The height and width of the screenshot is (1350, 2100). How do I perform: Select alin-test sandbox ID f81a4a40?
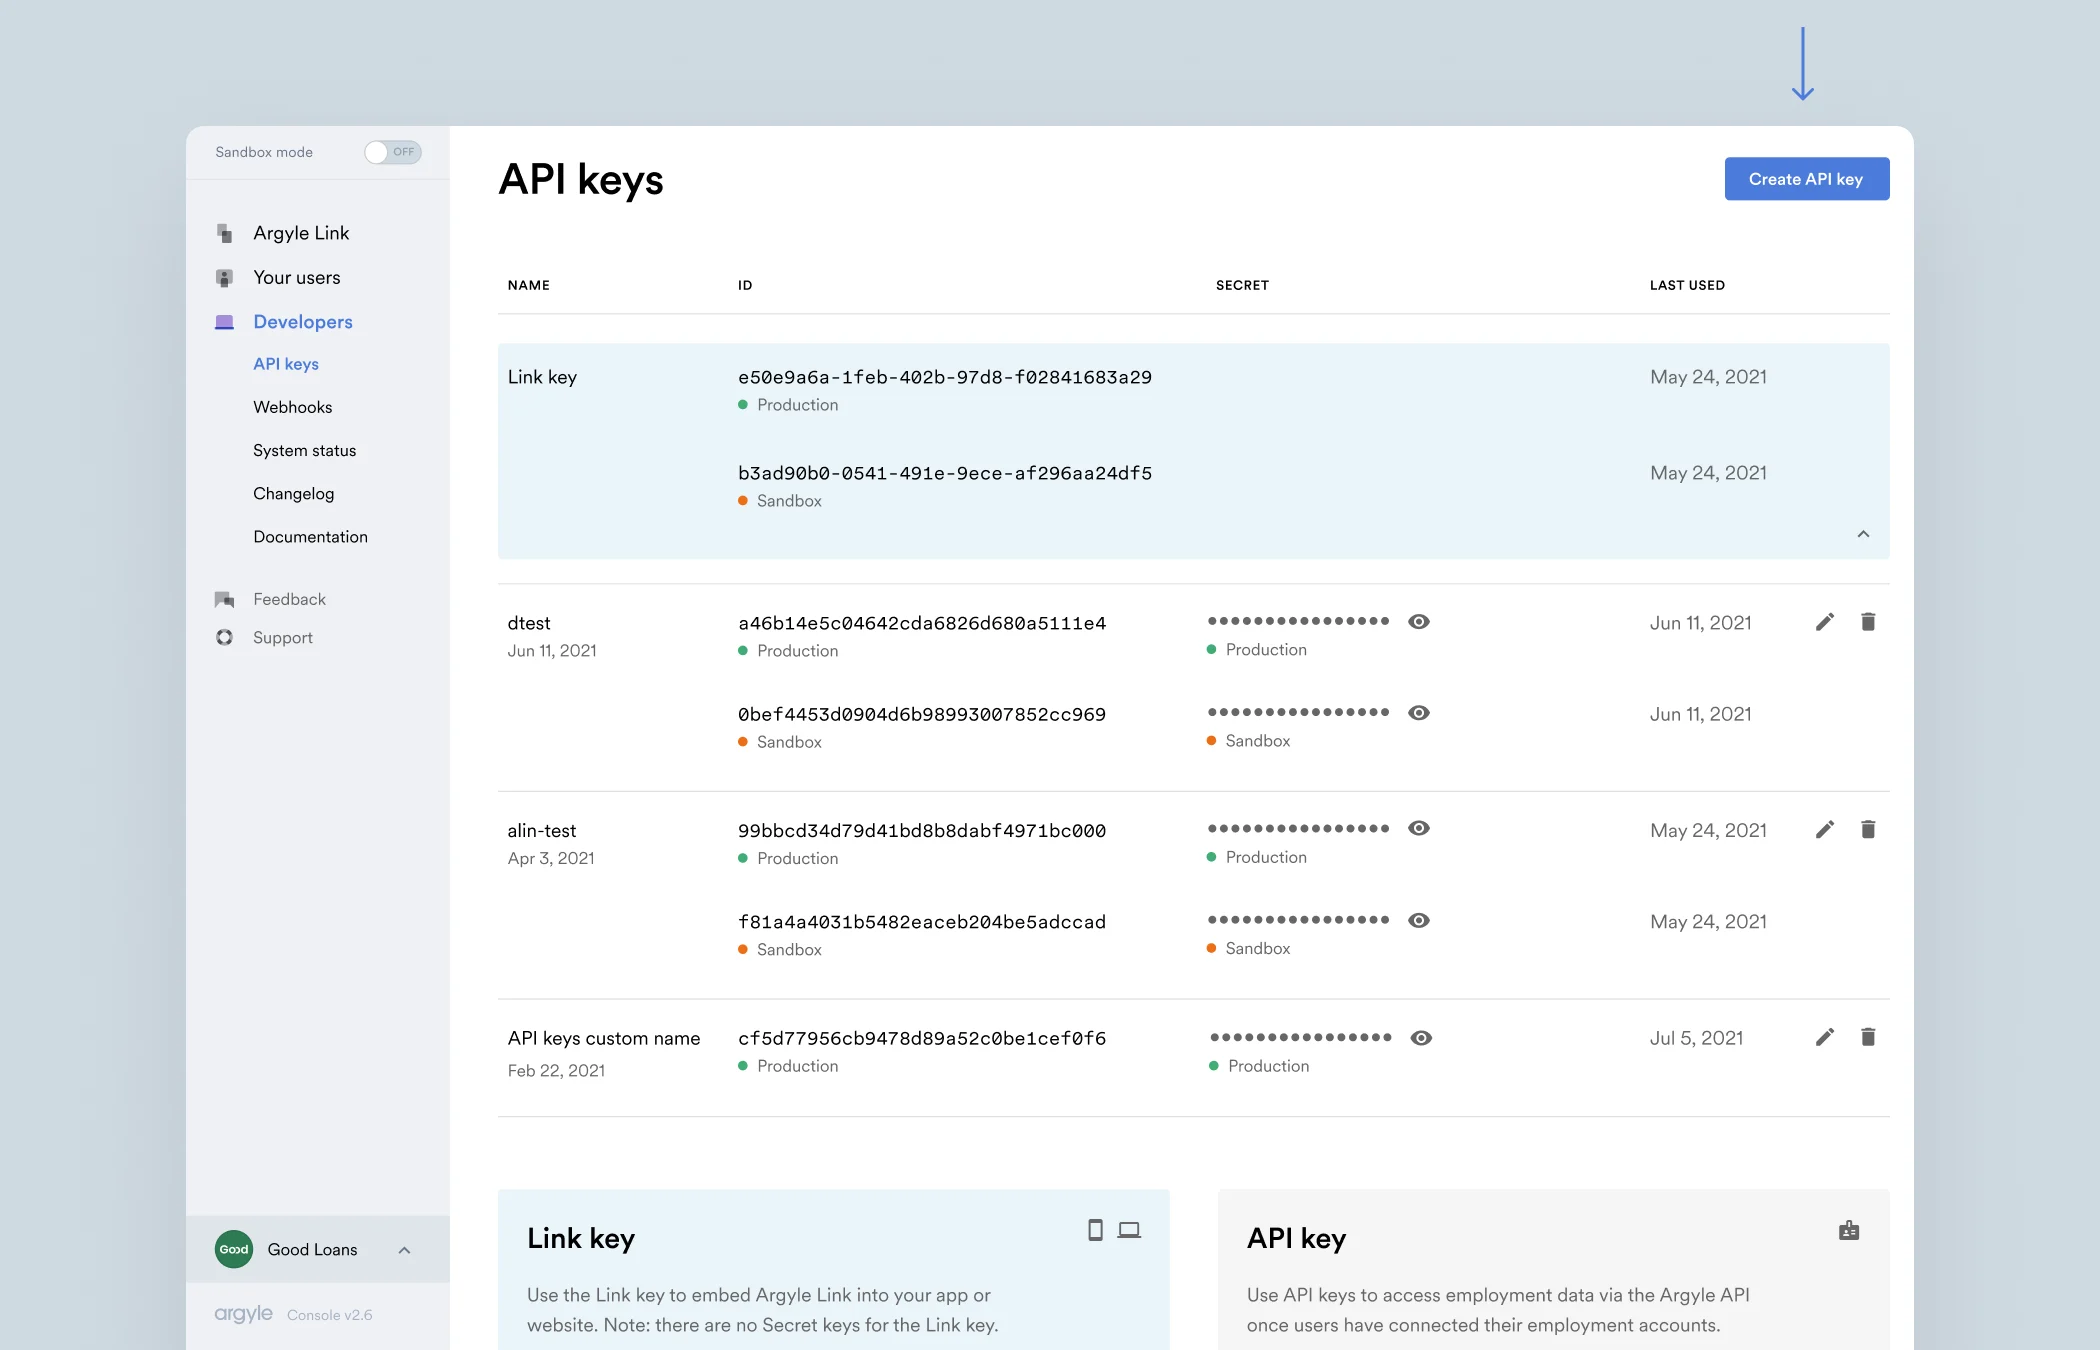click(921, 921)
